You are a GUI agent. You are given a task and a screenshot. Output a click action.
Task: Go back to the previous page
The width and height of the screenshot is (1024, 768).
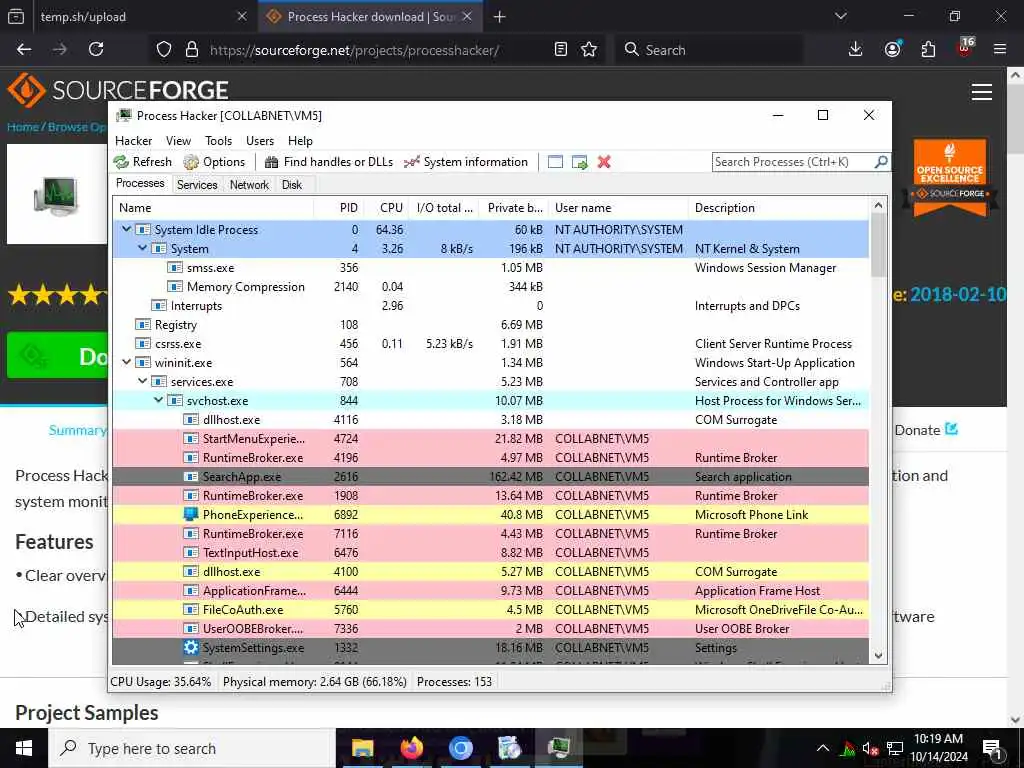24,50
